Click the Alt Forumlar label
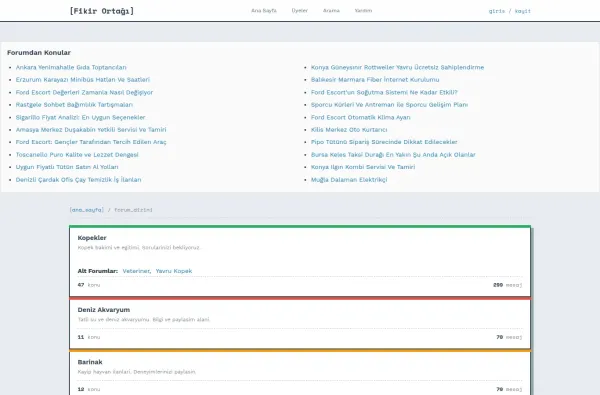This screenshot has height=395, width=600. tap(98, 271)
